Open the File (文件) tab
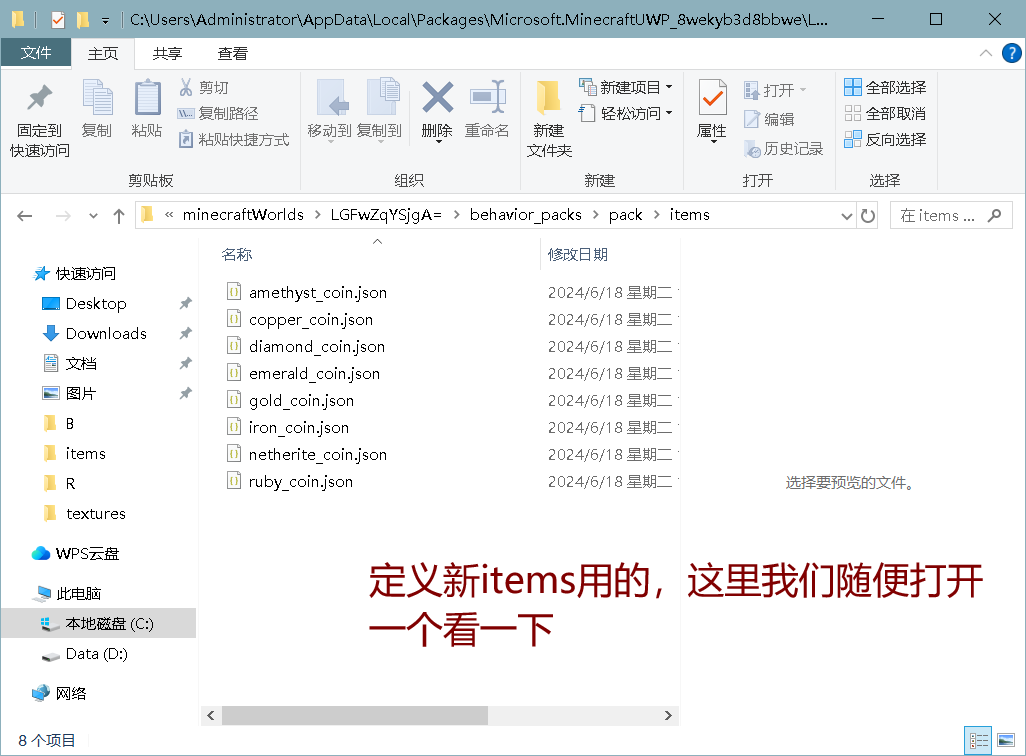The height and width of the screenshot is (756, 1026). pos(36,52)
